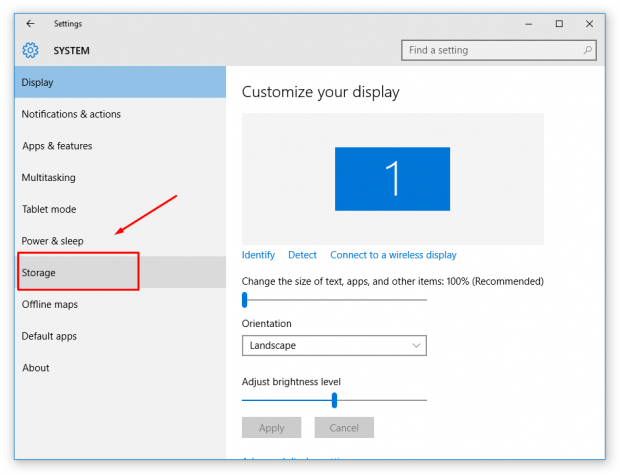Image resolution: width=620 pixels, height=475 pixels.
Task: Open Notifications & actions settings
Action: click(71, 114)
